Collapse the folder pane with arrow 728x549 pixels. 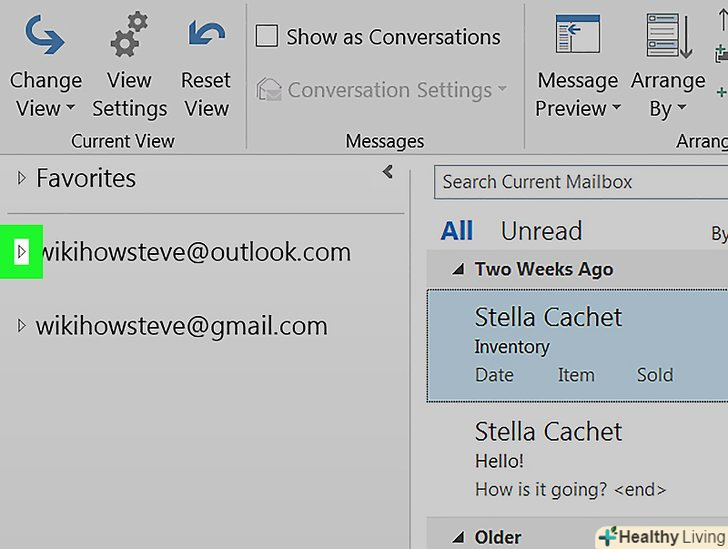(388, 172)
